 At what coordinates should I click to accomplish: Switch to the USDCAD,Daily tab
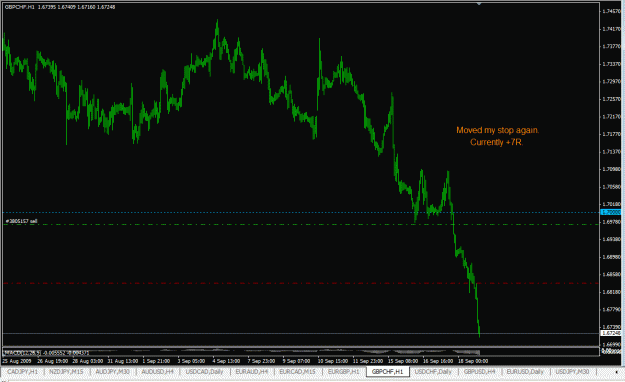pyautogui.click(x=204, y=372)
